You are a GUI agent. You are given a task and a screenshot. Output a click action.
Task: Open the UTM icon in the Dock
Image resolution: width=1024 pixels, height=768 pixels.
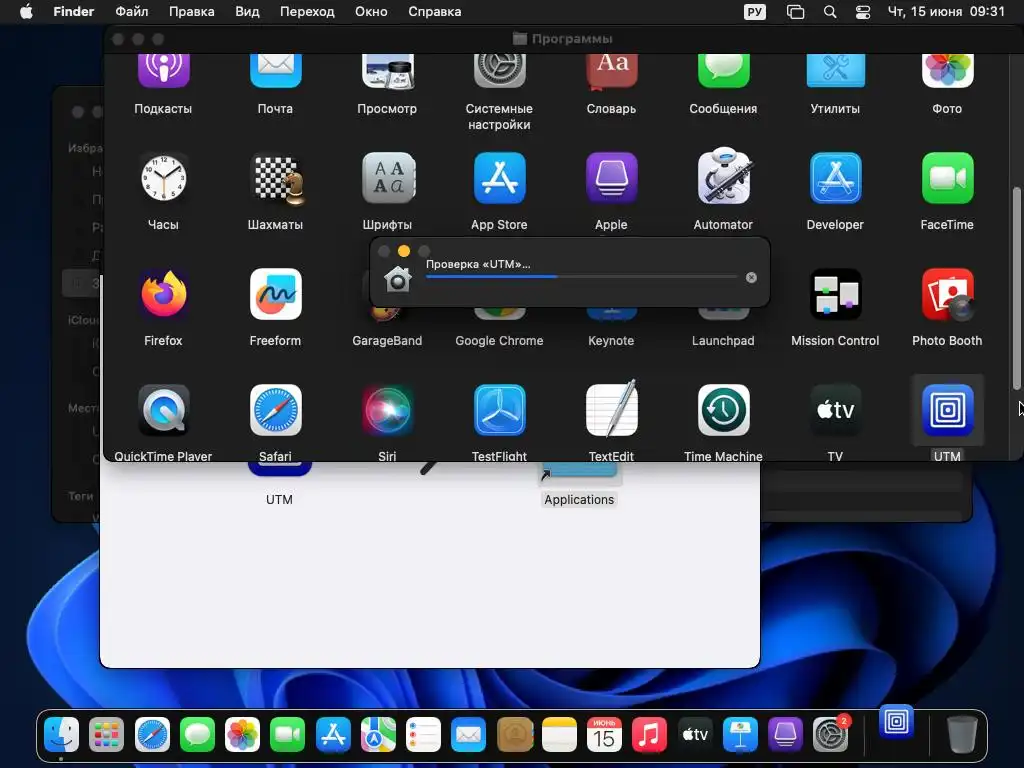click(896, 721)
